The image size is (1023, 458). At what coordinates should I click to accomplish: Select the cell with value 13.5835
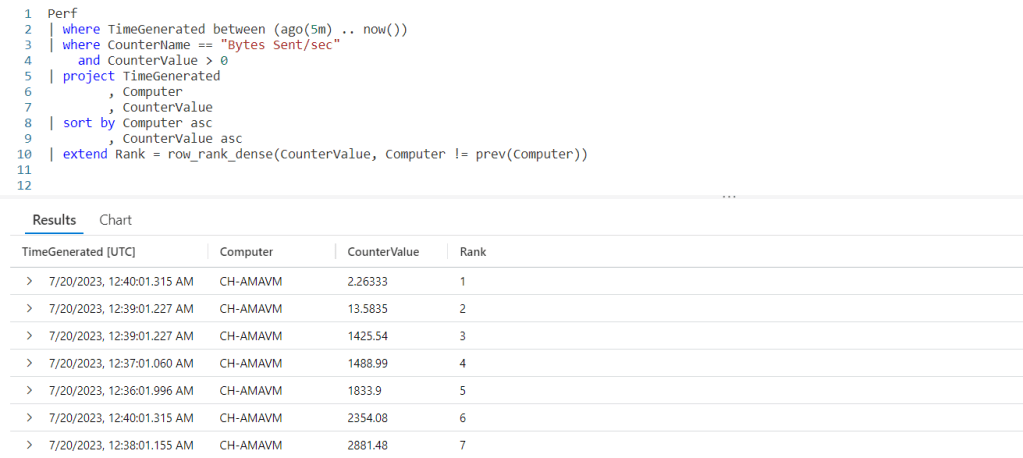[x=369, y=309]
